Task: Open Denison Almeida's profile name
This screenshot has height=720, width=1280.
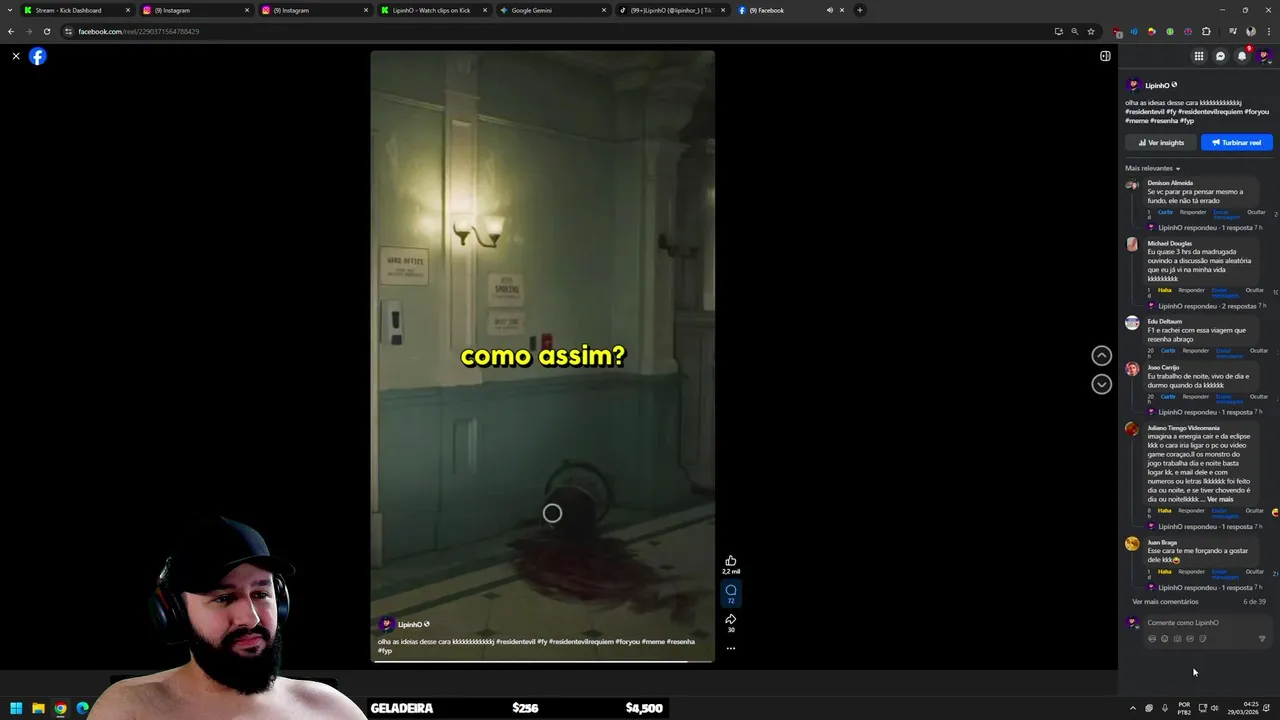Action: [1170, 183]
